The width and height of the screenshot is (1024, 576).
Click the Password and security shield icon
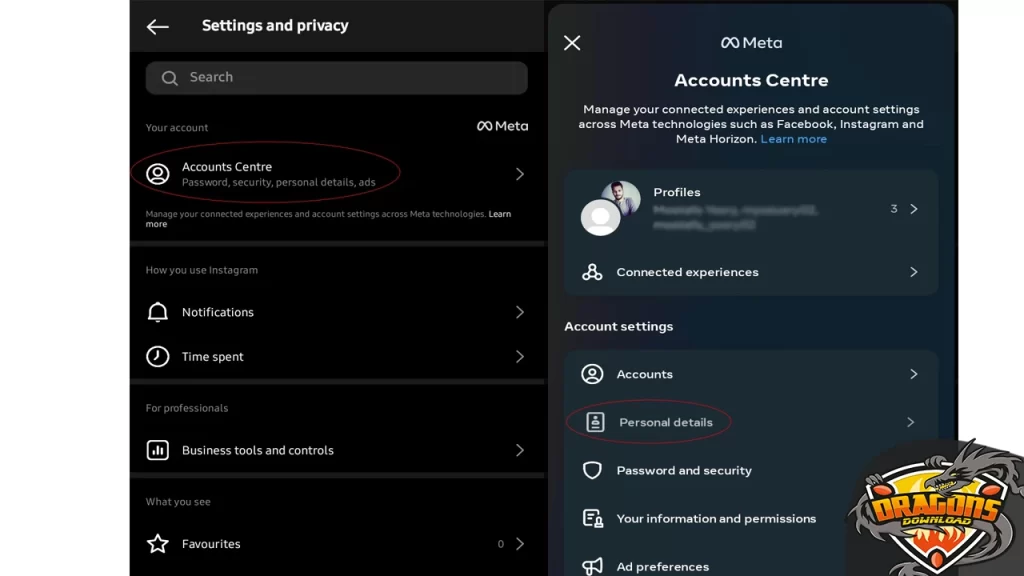592,470
